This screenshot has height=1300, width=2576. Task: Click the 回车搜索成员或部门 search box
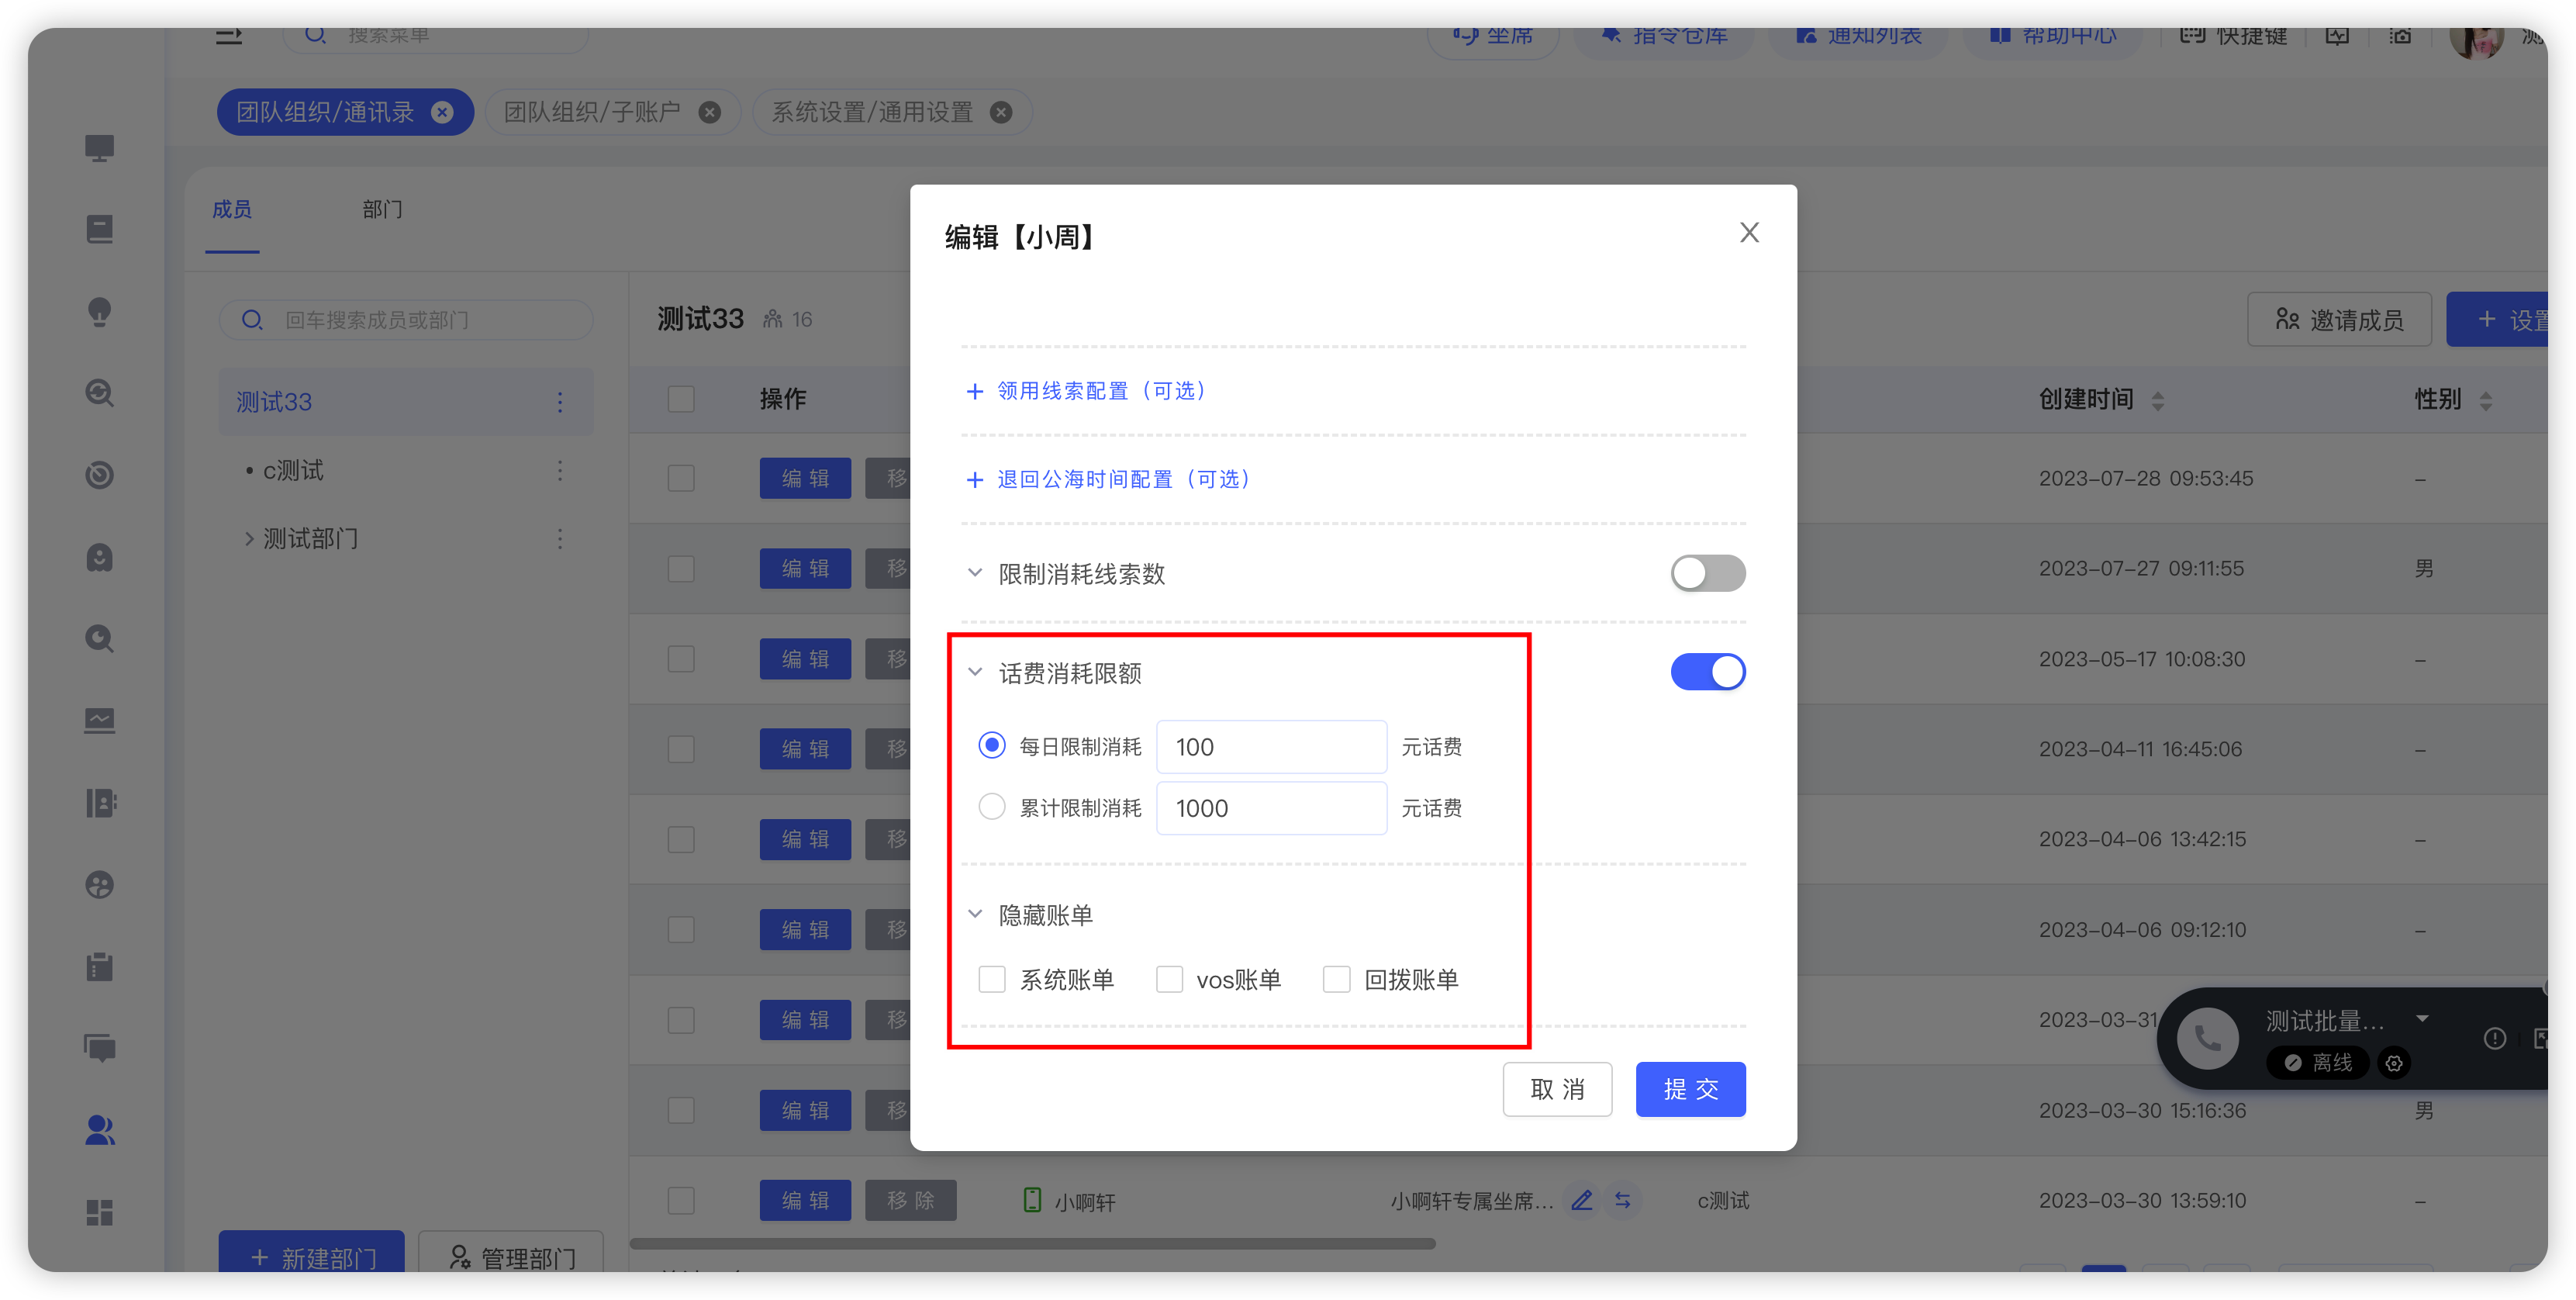tap(406, 320)
